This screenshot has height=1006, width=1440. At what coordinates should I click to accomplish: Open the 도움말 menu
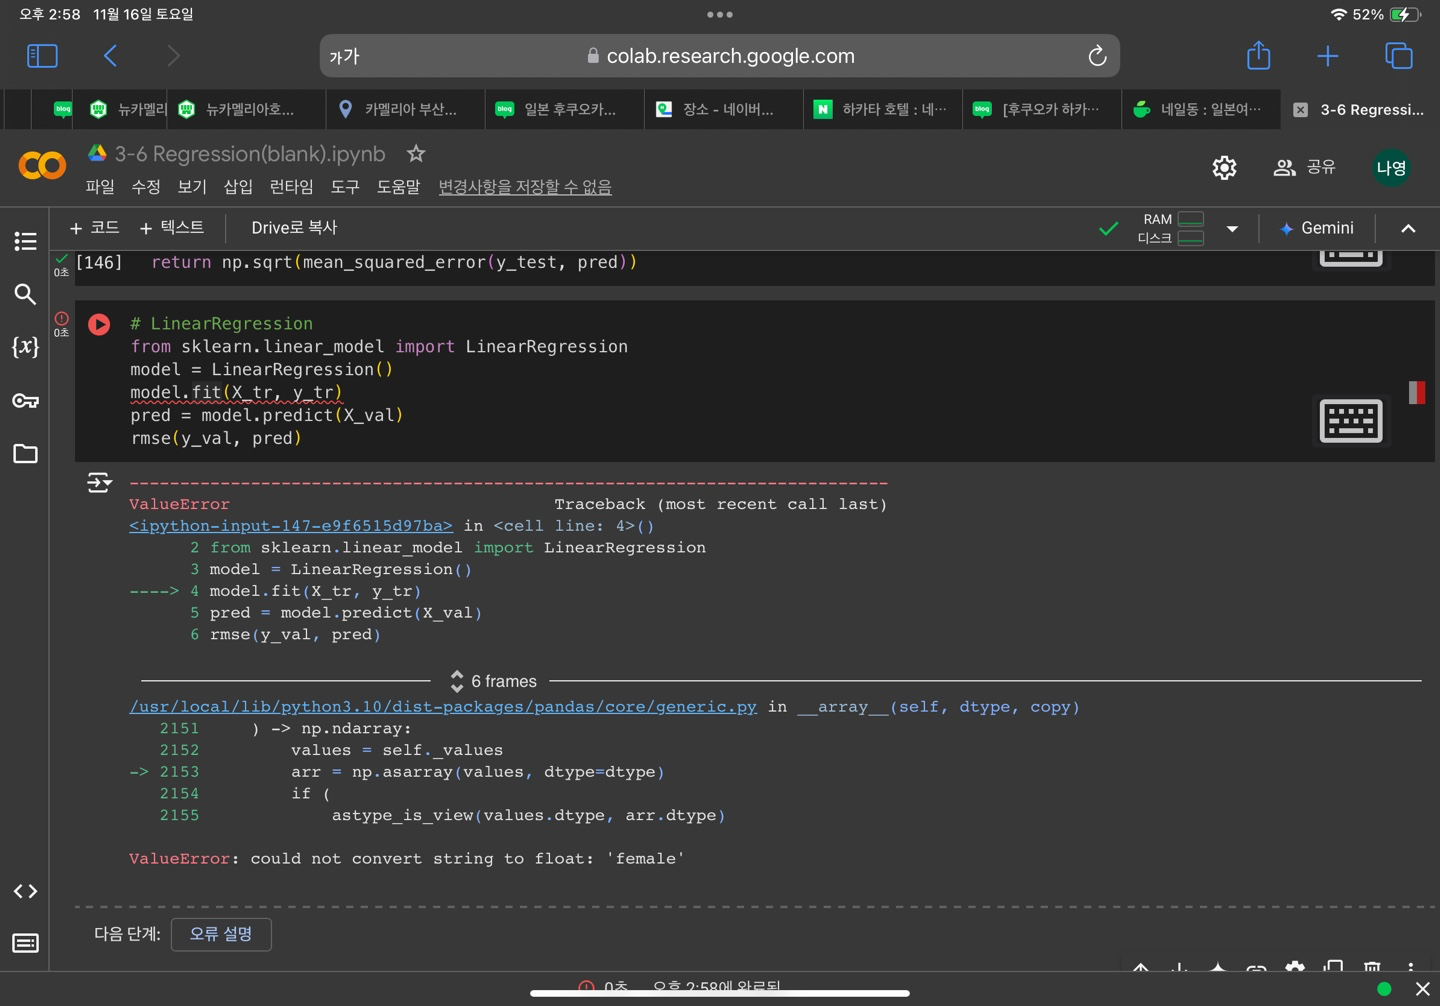coord(398,187)
